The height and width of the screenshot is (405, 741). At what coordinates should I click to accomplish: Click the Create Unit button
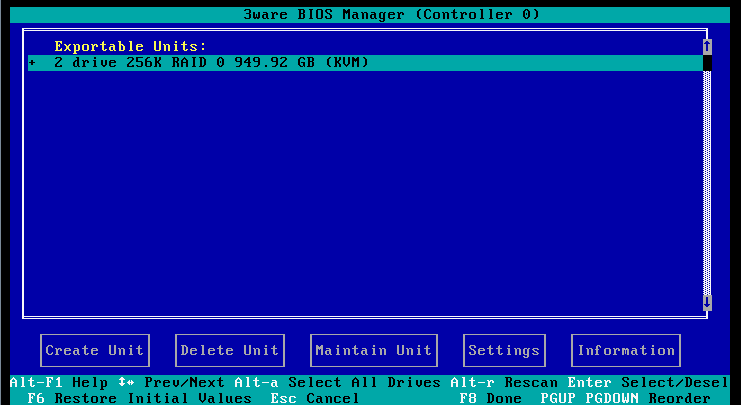[x=95, y=350]
